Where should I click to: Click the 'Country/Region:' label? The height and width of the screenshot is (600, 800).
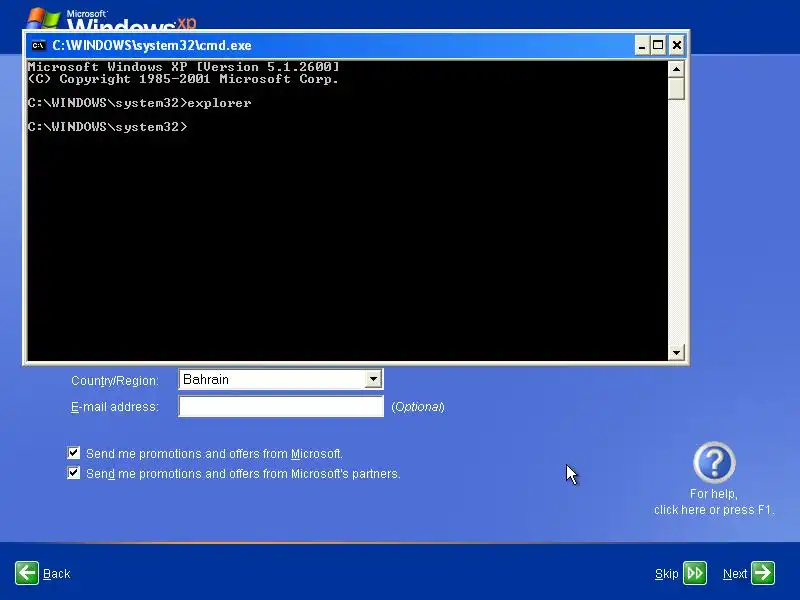pos(115,381)
